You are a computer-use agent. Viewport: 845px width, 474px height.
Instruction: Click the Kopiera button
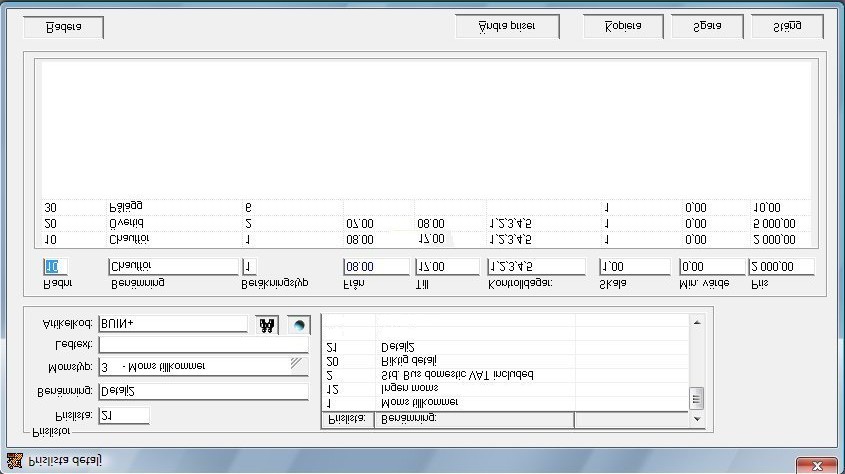623,26
